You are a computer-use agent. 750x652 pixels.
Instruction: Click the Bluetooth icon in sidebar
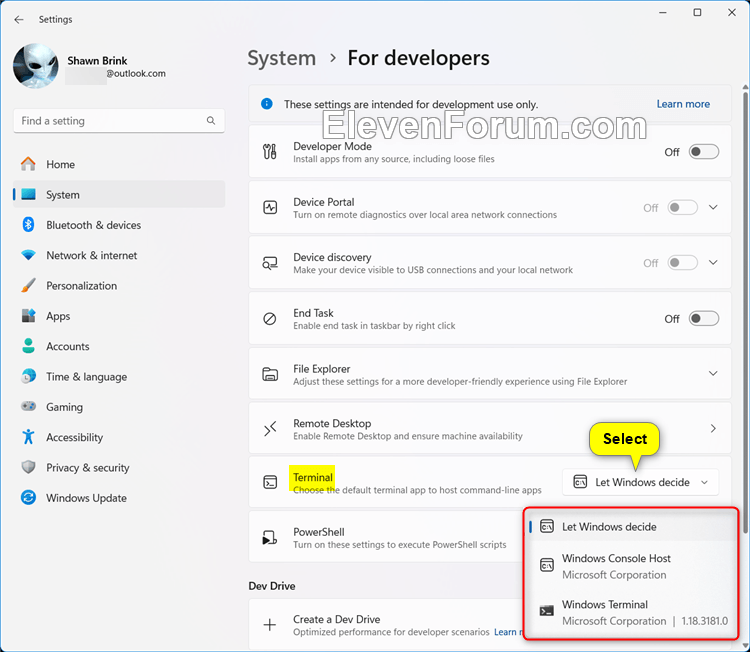pos(28,224)
